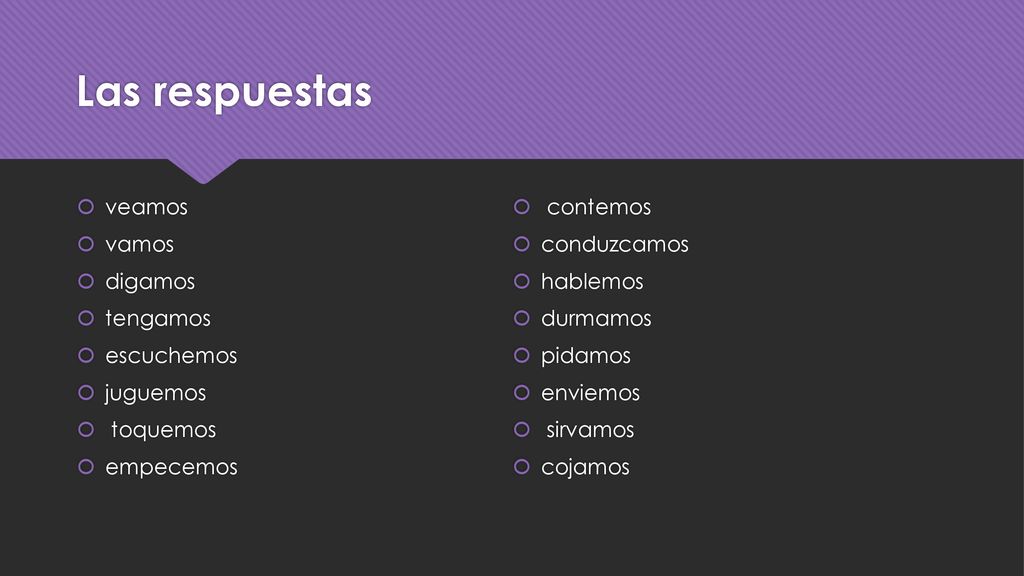Image resolution: width=1024 pixels, height=576 pixels.
Task: Click the purple striped header banner
Action: 512,79
